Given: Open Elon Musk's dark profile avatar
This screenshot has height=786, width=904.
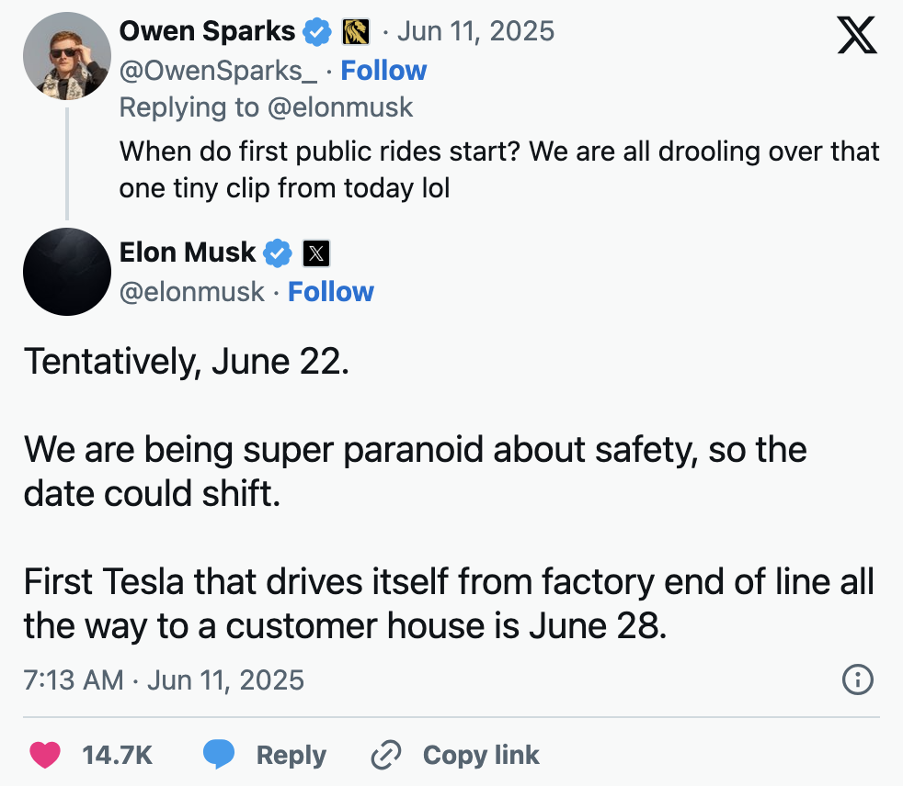Looking at the screenshot, I should tap(67, 272).
